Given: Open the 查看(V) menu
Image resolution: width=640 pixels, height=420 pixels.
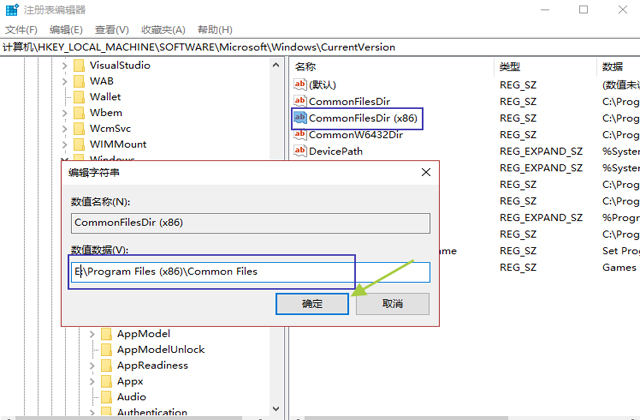Looking at the screenshot, I should (111, 30).
